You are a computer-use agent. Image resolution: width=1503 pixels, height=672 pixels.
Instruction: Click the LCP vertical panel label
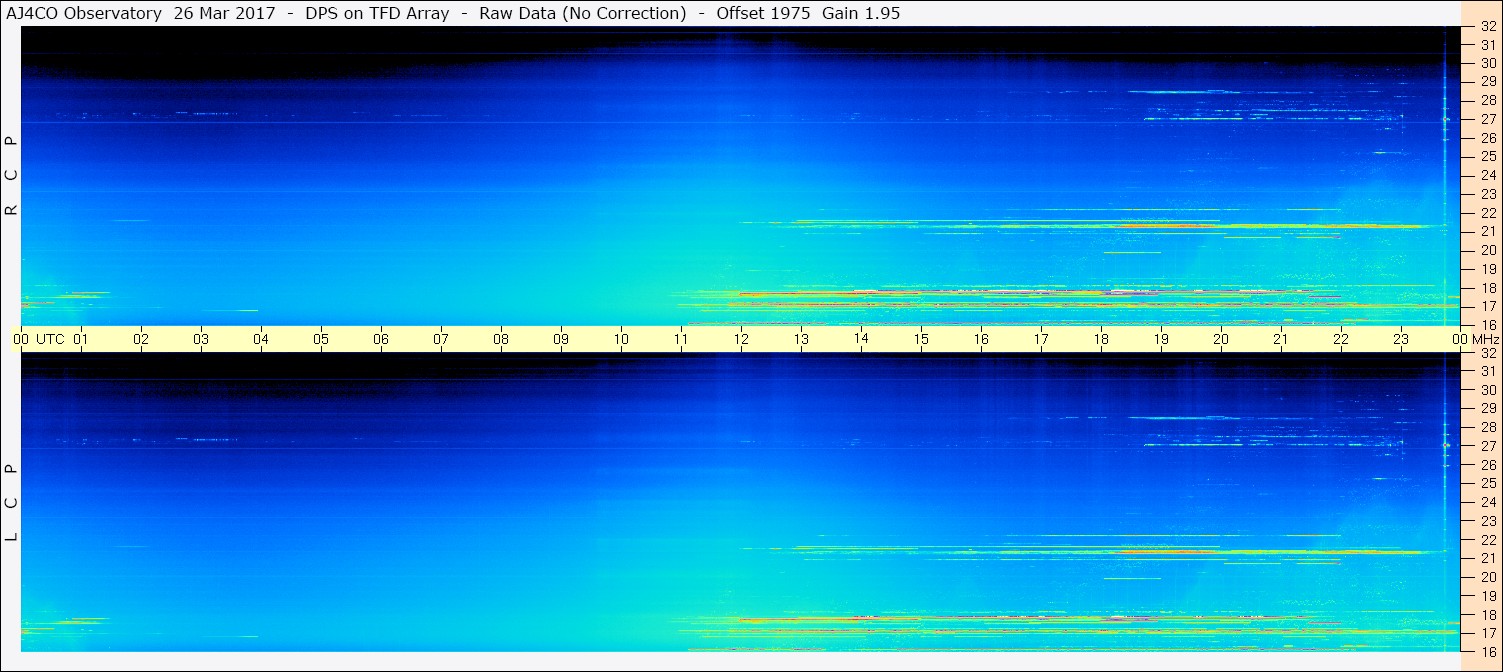[x=11, y=502]
